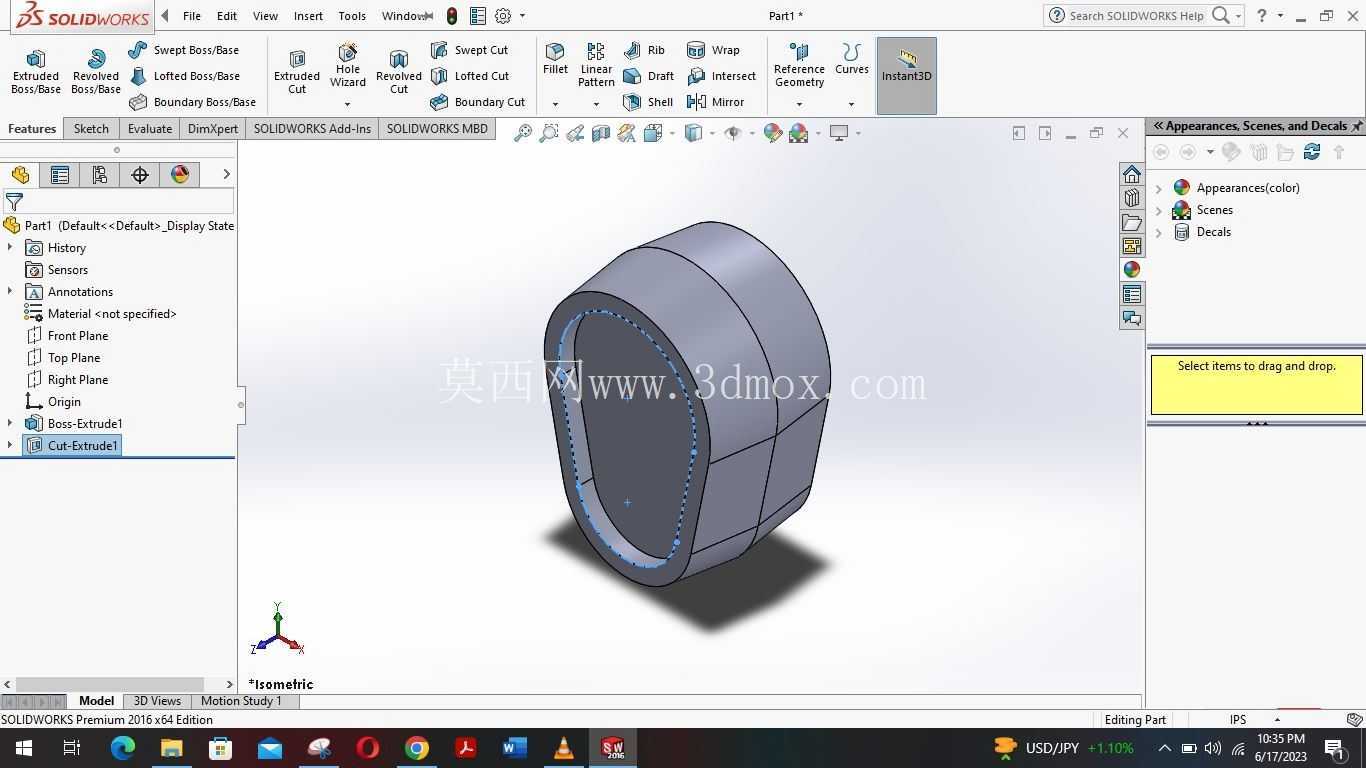Open the unit system IPS selector arrow
The image size is (1366, 768).
[x=1277, y=720]
